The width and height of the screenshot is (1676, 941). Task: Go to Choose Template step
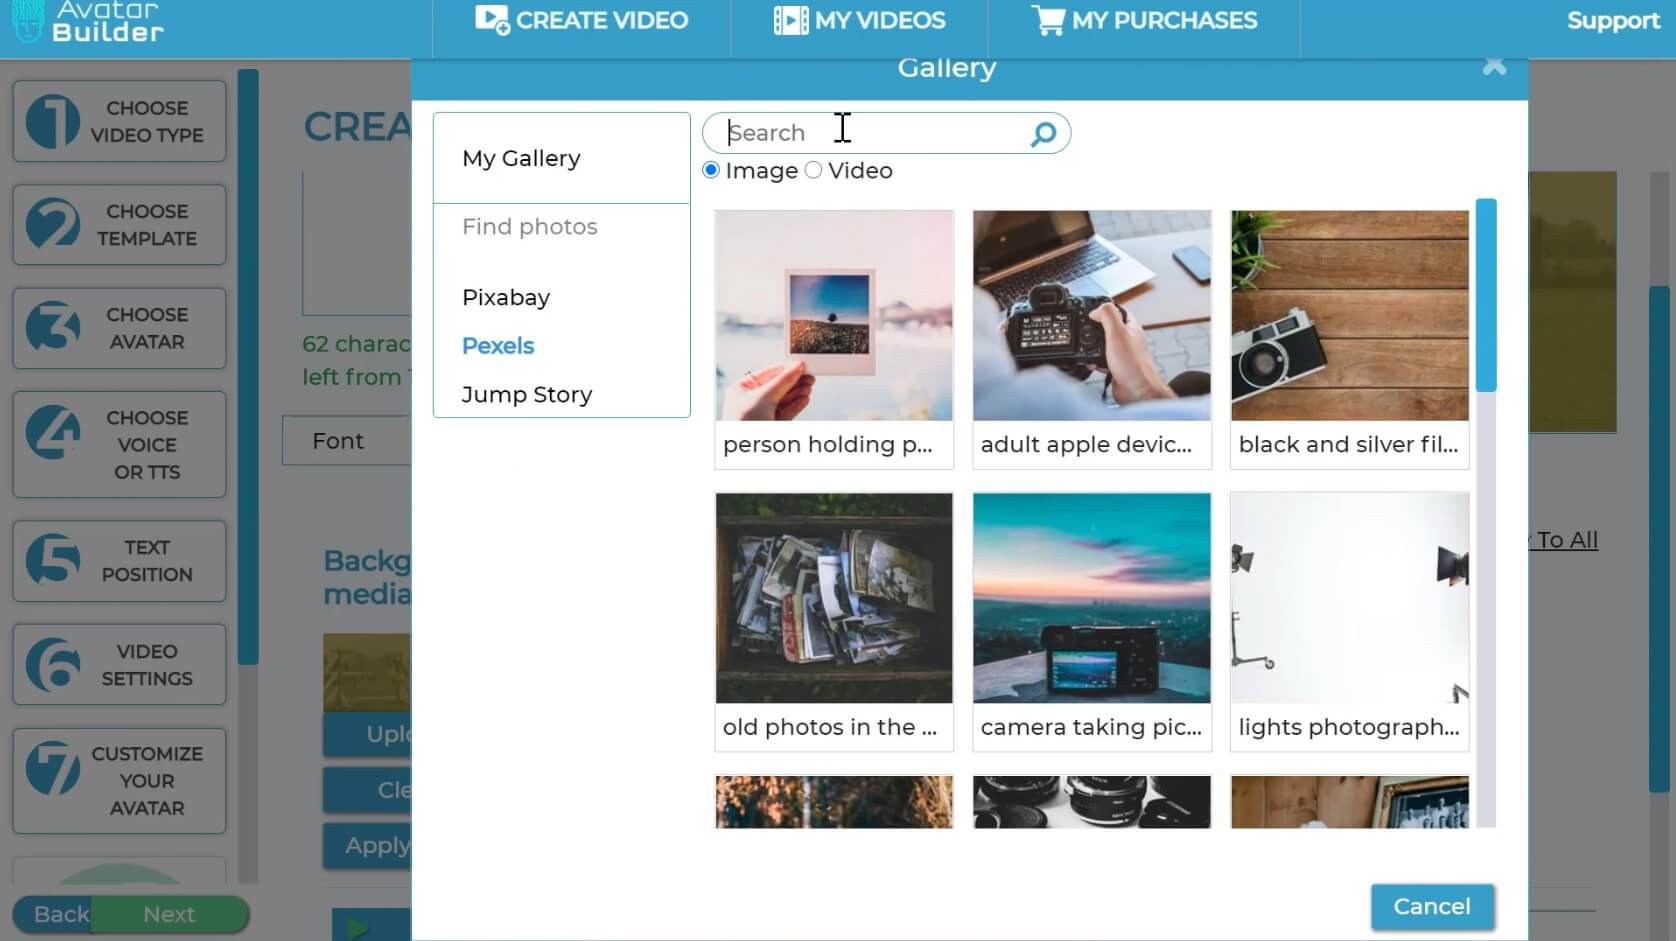[120, 225]
